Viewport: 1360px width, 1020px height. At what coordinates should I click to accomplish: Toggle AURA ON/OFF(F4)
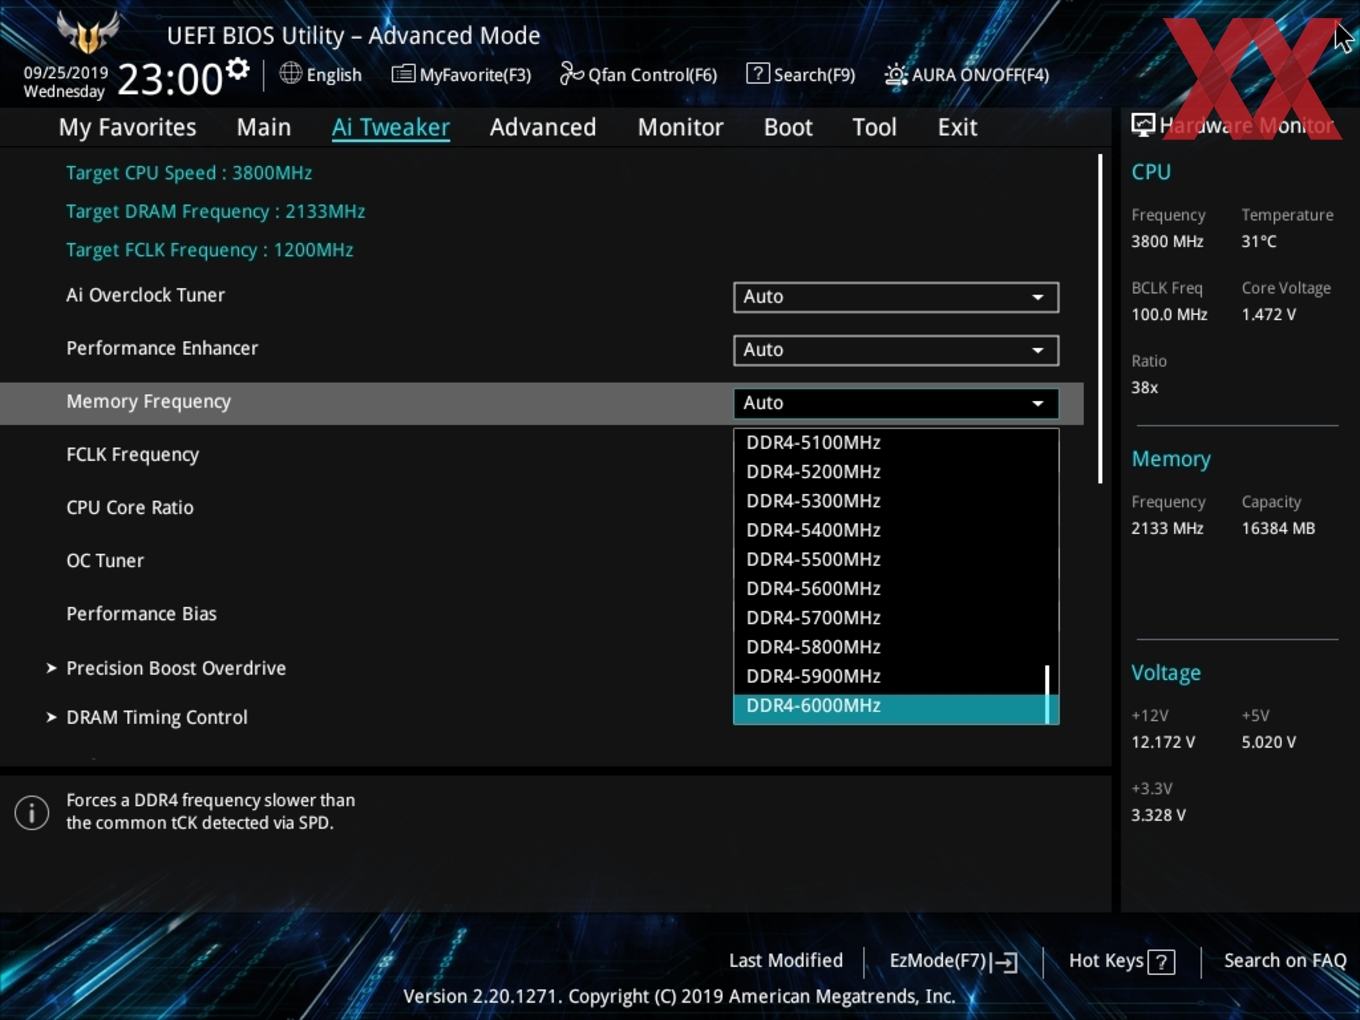tap(966, 75)
